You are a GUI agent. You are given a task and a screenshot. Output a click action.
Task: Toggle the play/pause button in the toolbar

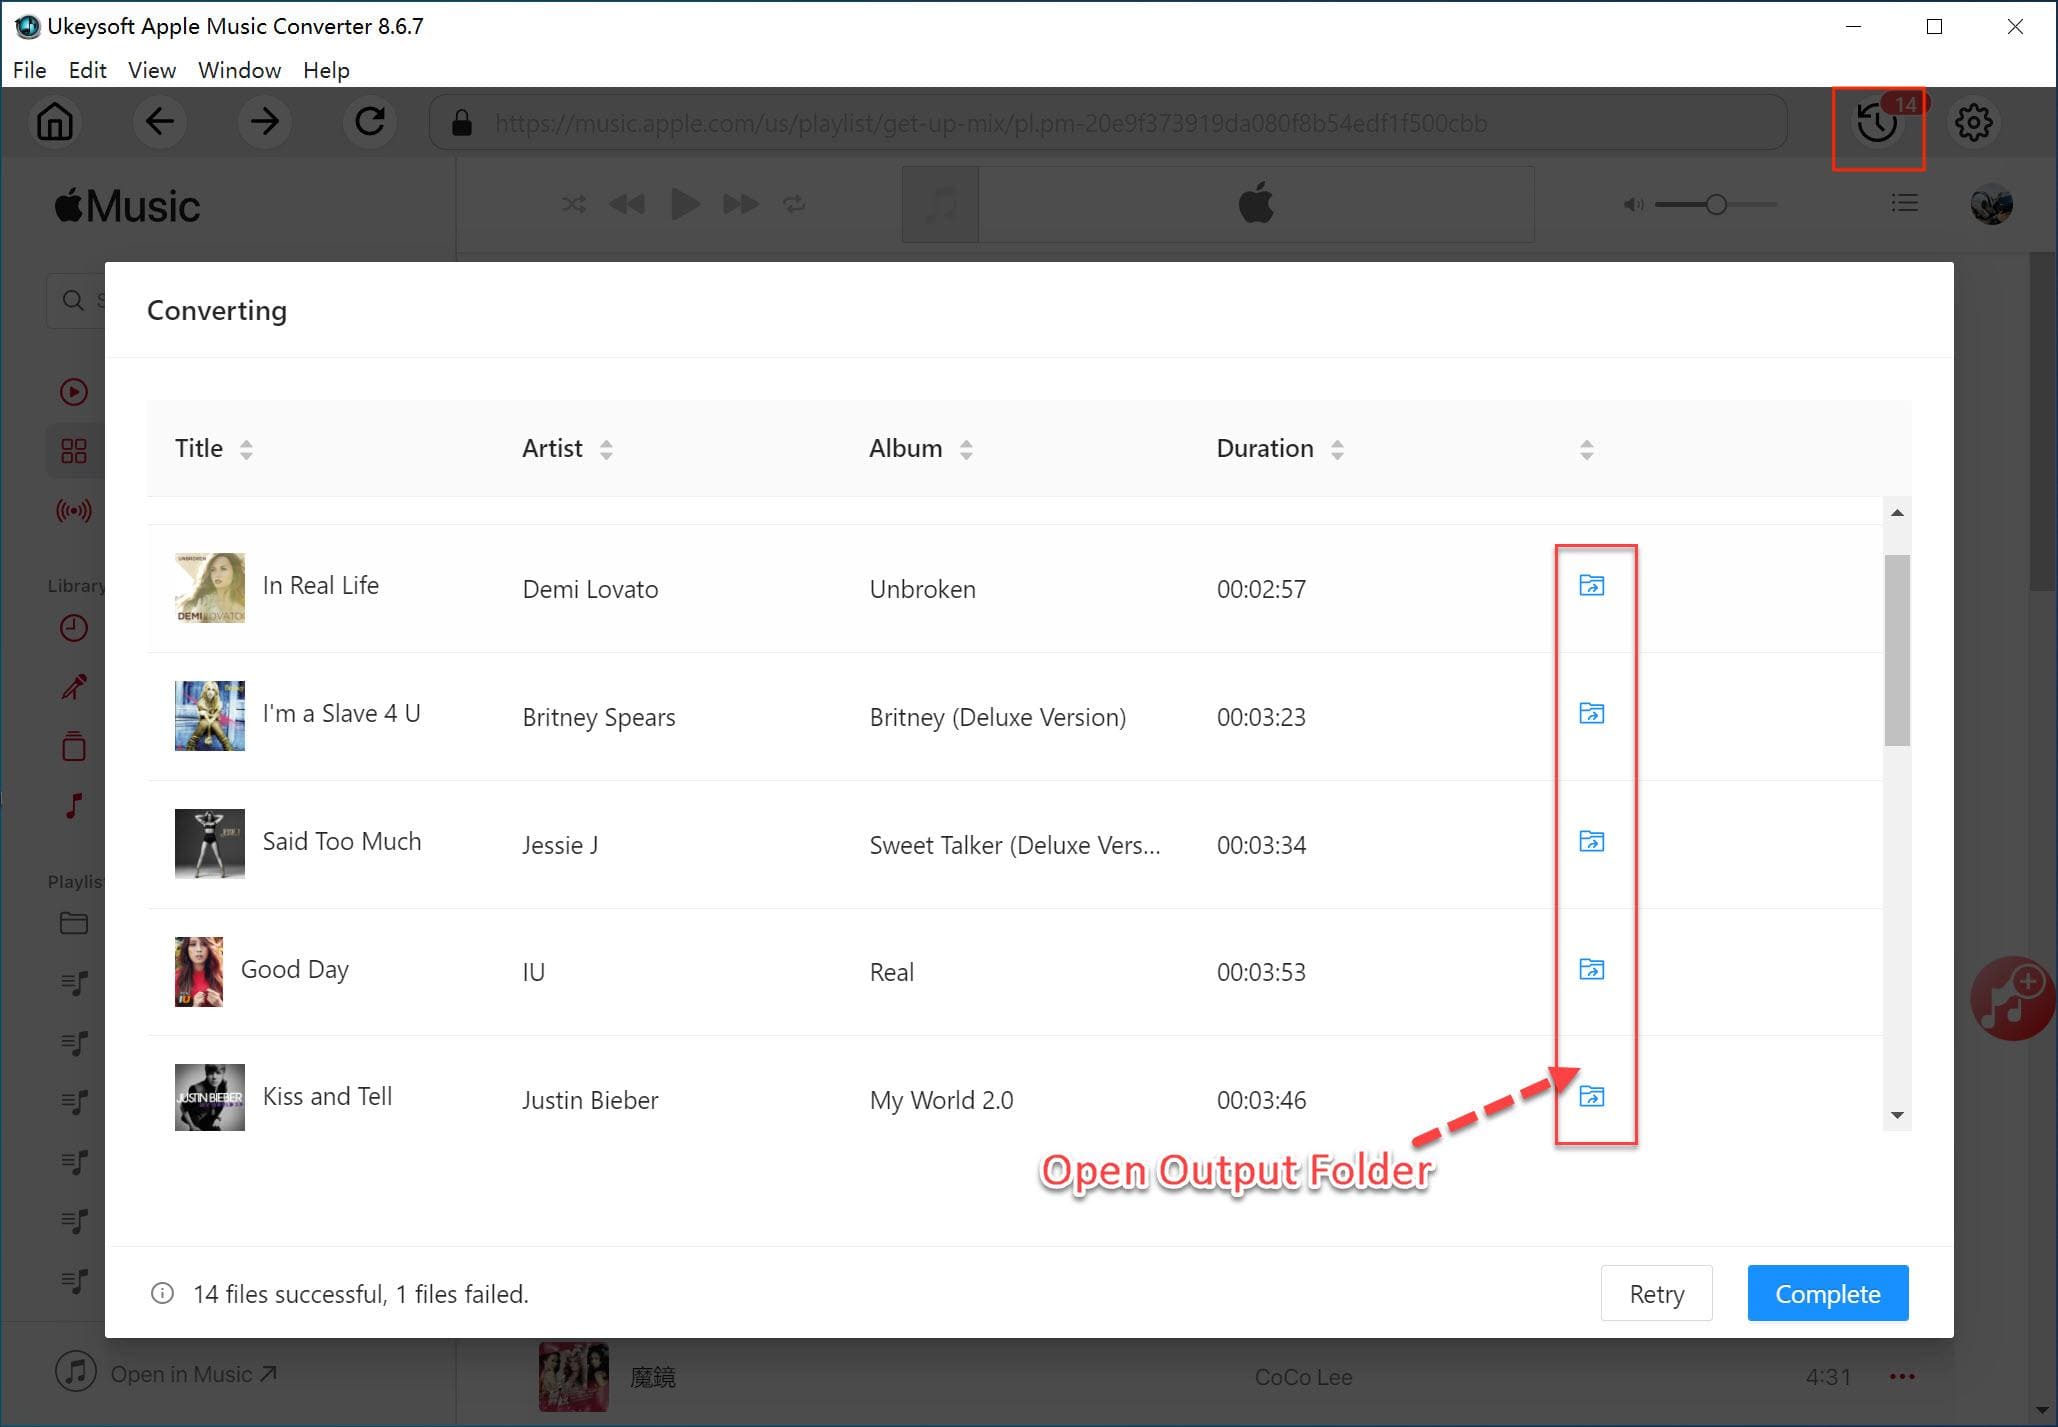(x=683, y=203)
